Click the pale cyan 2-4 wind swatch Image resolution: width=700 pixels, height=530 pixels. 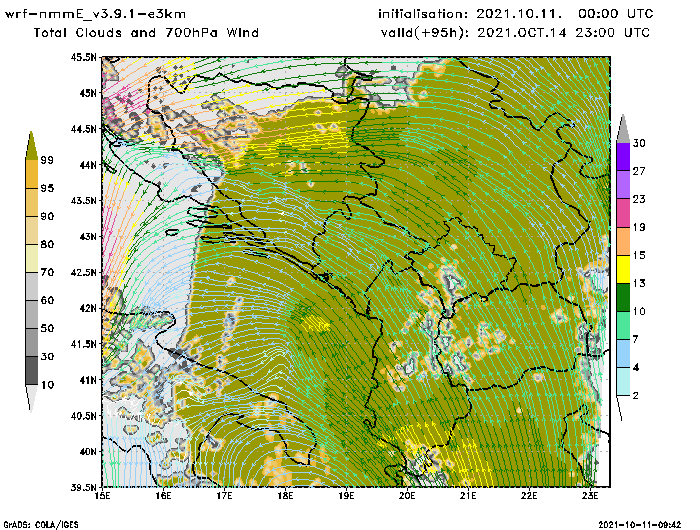click(x=623, y=382)
